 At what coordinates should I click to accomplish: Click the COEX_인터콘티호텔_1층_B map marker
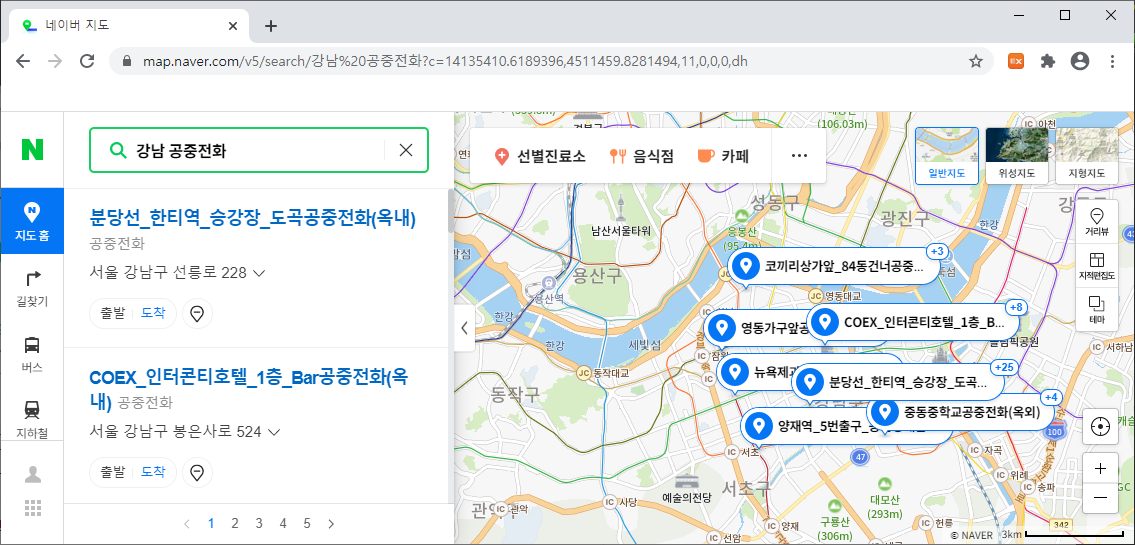pos(914,323)
